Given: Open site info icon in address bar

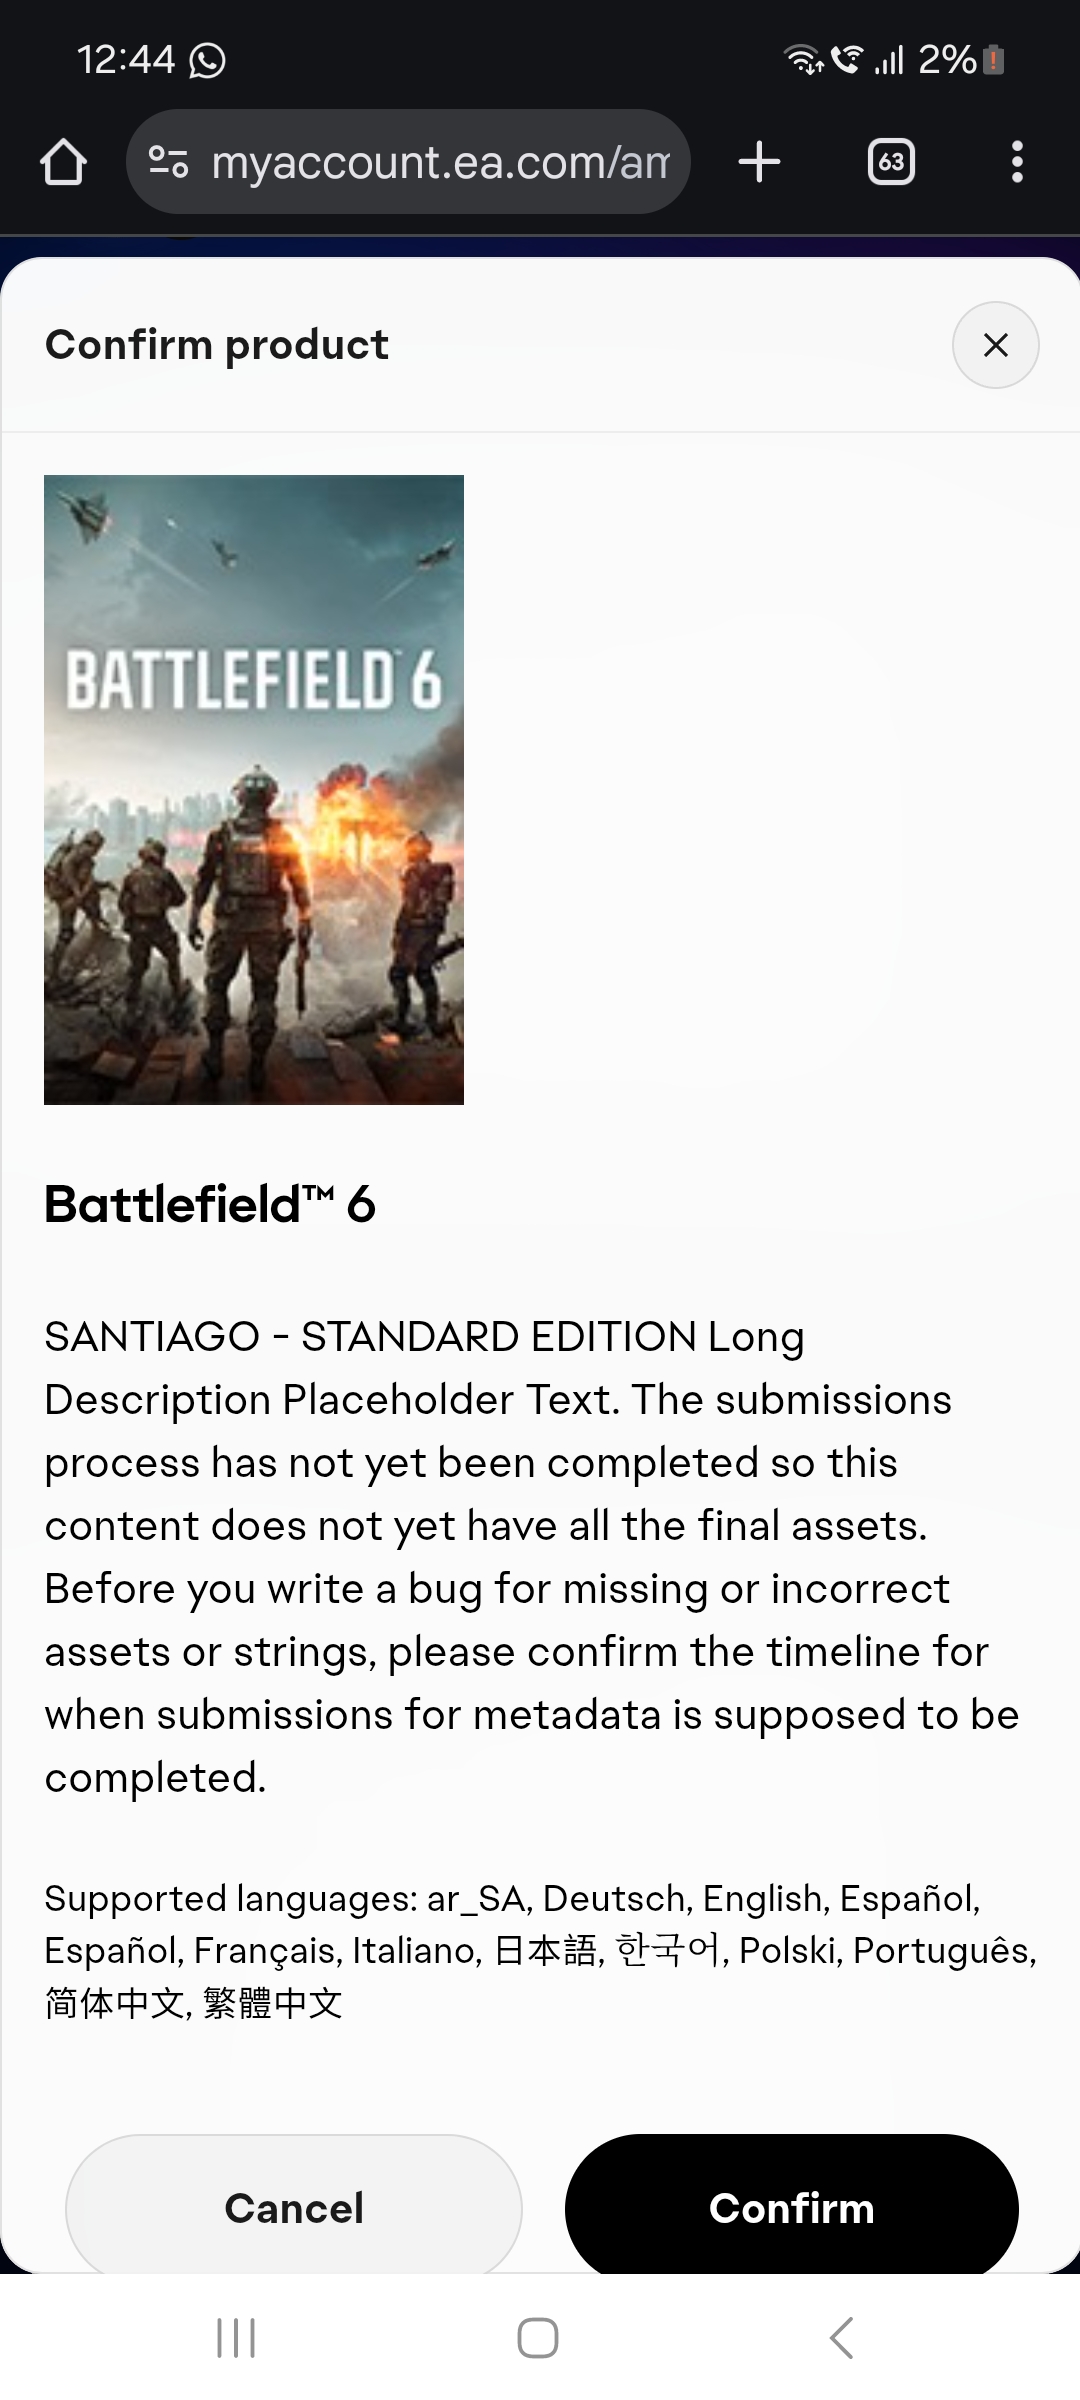Looking at the screenshot, I should [168, 162].
